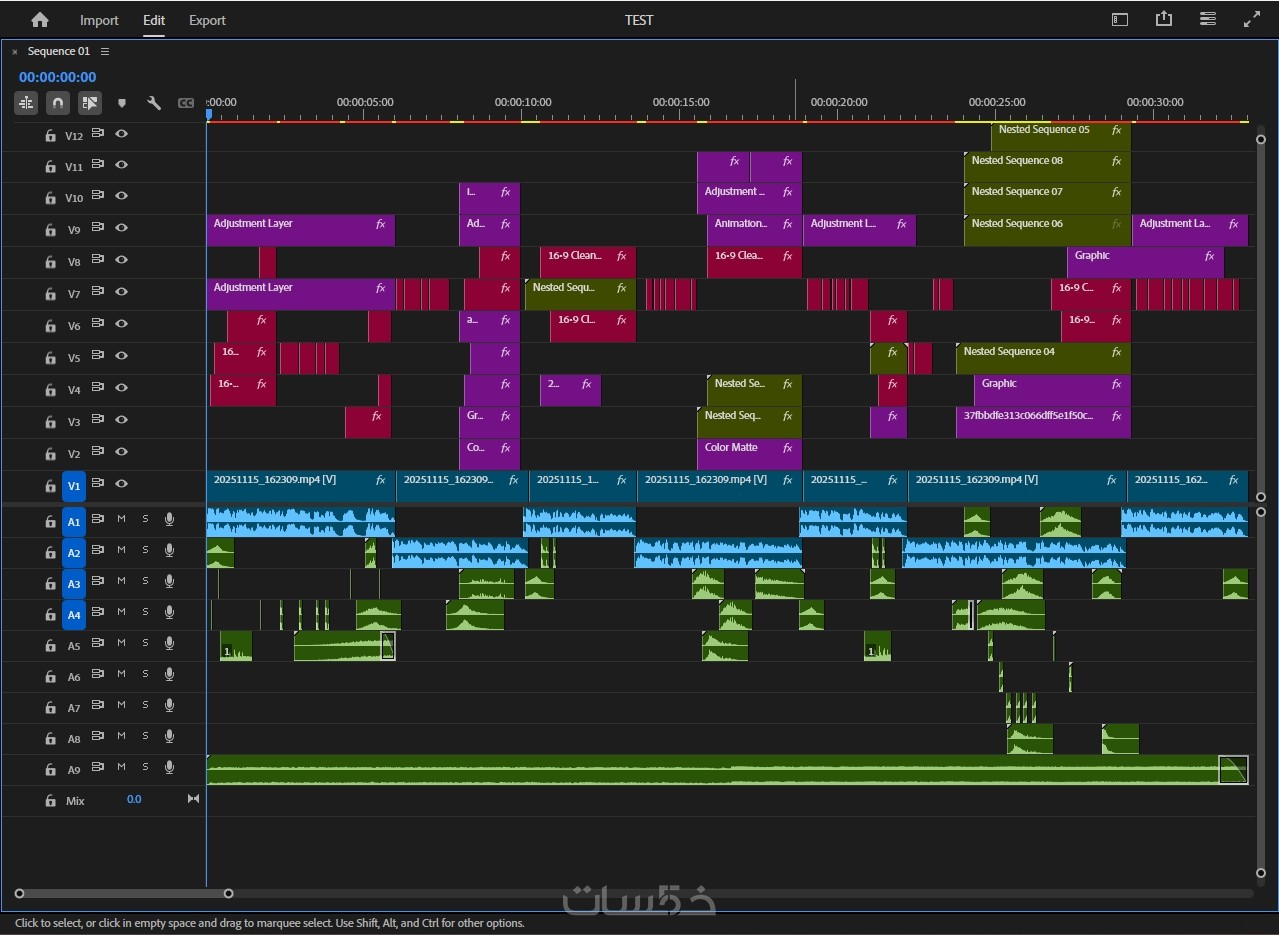Toggle A2 track targeting button

pos(74,552)
